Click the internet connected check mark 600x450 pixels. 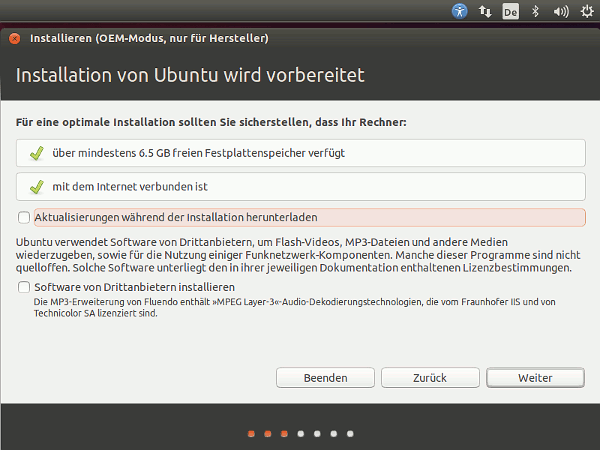click(37, 187)
